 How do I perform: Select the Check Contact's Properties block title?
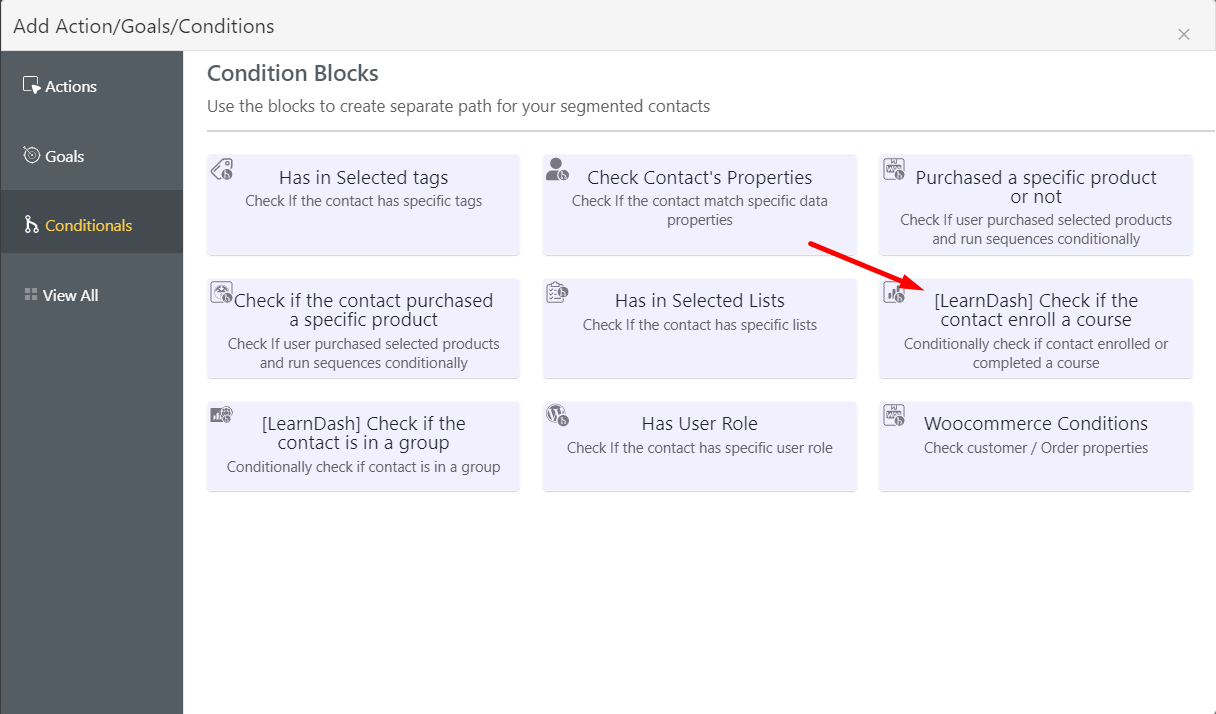tap(699, 178)
